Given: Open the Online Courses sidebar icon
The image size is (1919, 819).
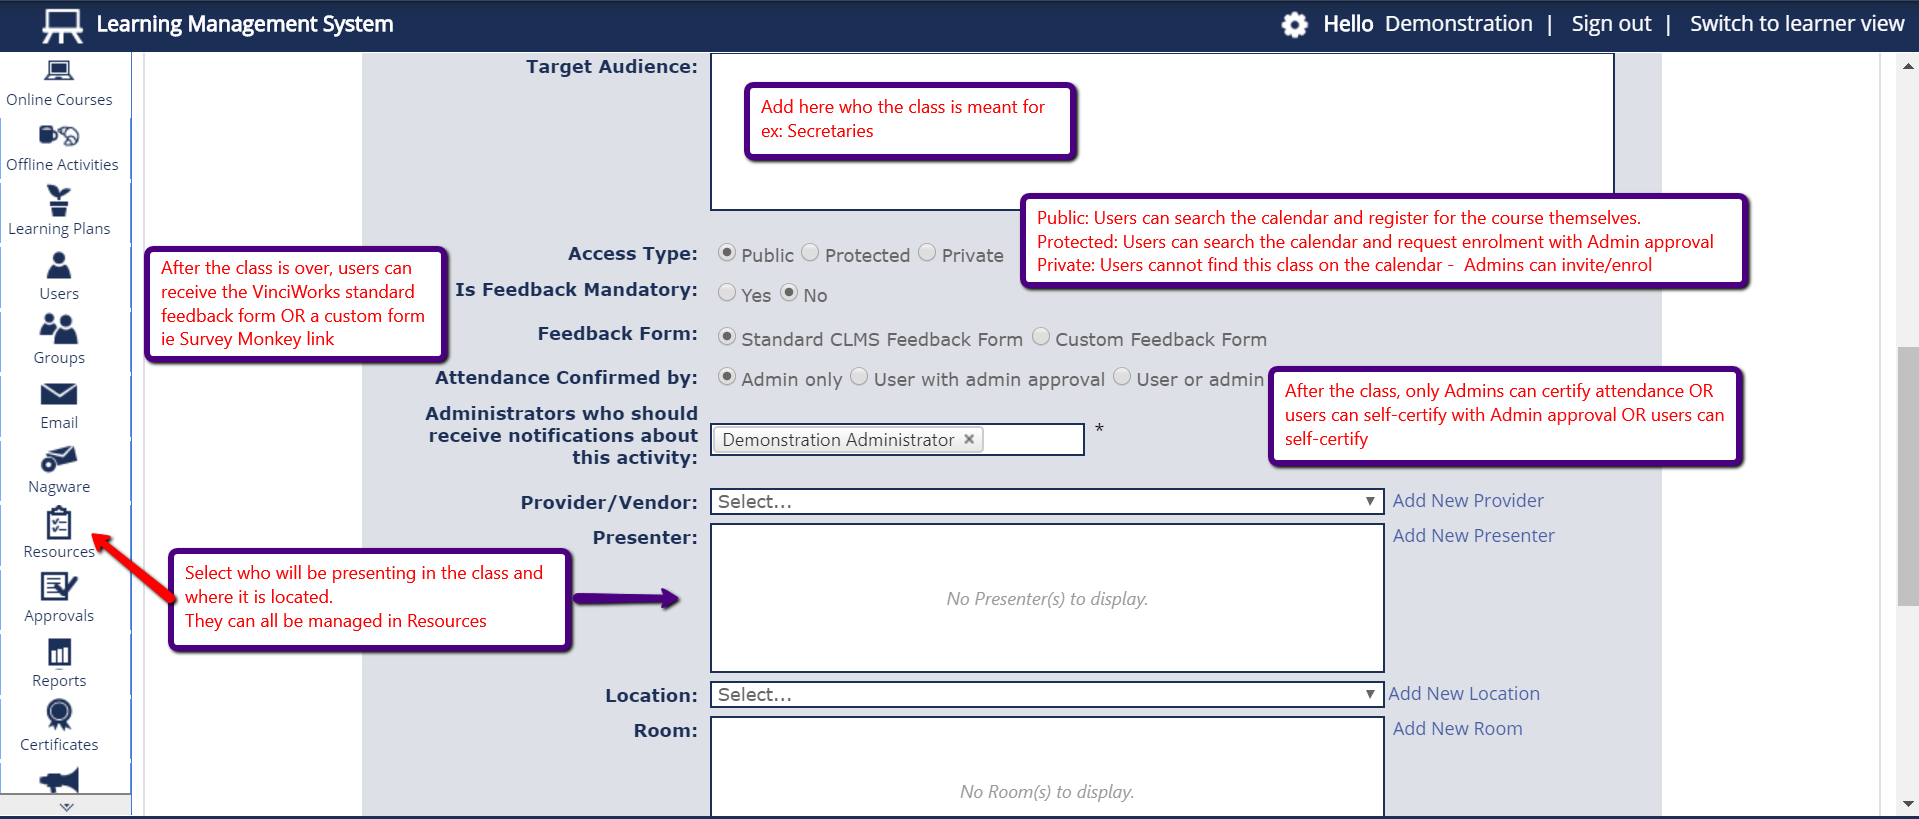Looking at the screenshot, I should (x=59, y=72).
